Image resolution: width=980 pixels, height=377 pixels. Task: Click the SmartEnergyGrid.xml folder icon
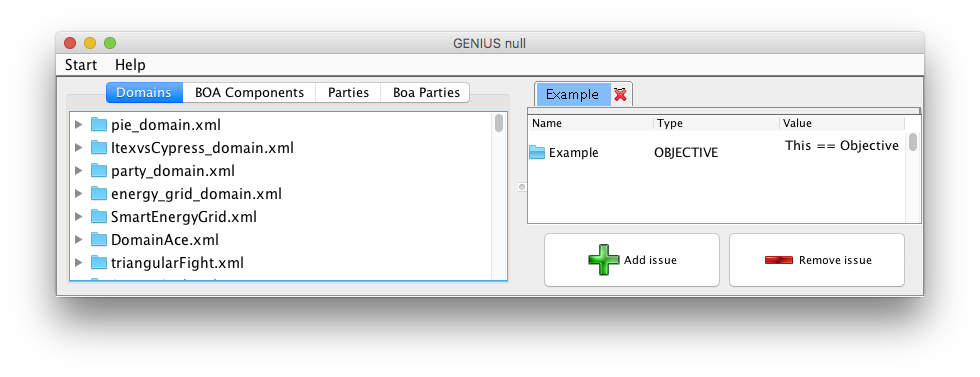99,216
